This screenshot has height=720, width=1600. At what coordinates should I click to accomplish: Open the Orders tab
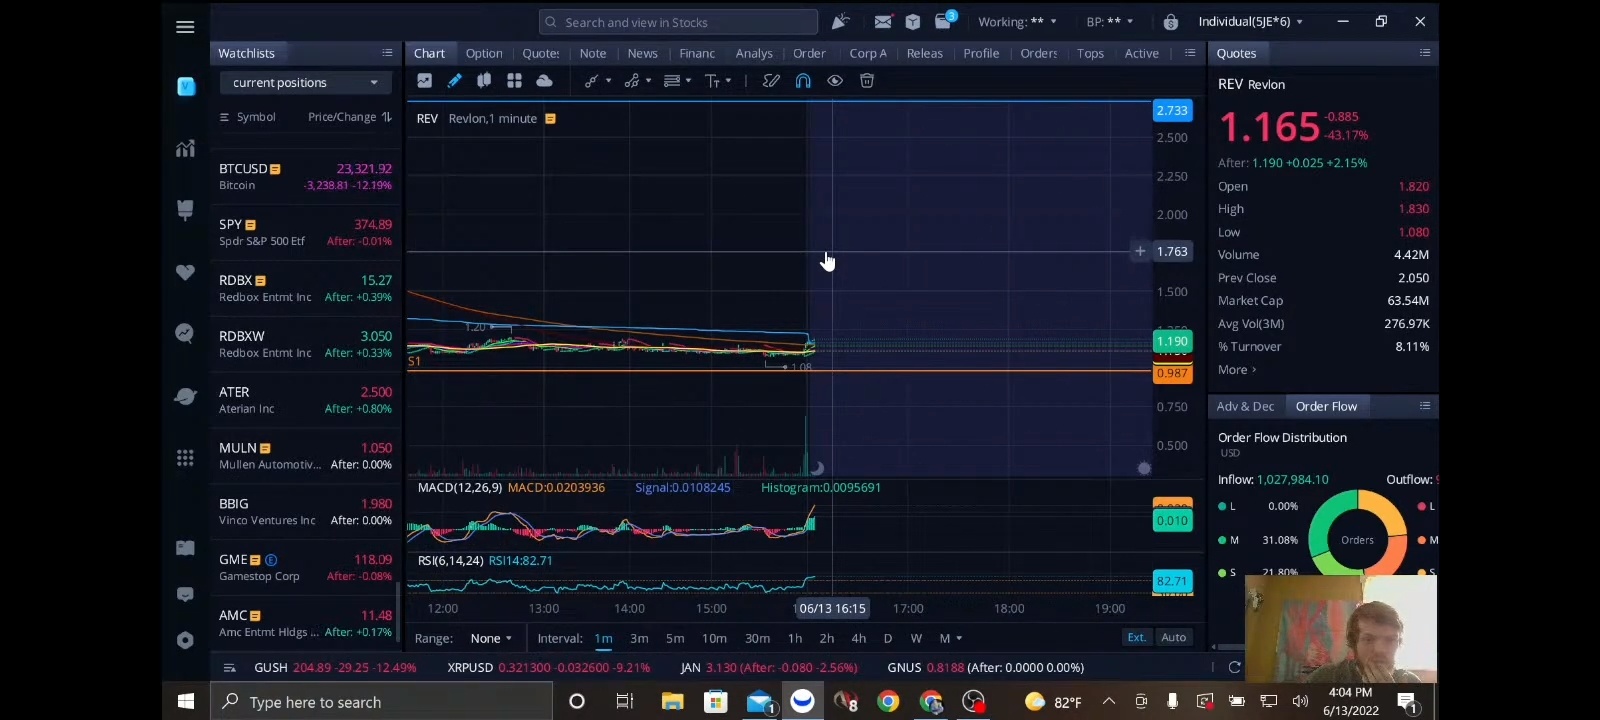point(1039,53)
